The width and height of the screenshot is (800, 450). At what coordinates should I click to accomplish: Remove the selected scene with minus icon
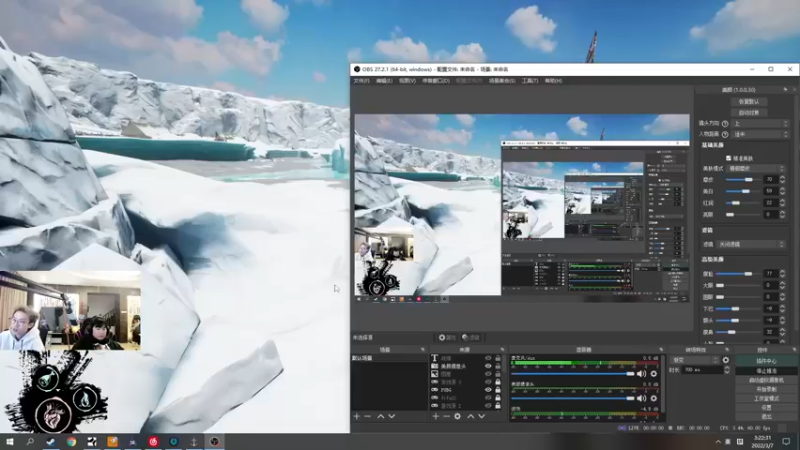pyautogui.click(x=367, y=416)
